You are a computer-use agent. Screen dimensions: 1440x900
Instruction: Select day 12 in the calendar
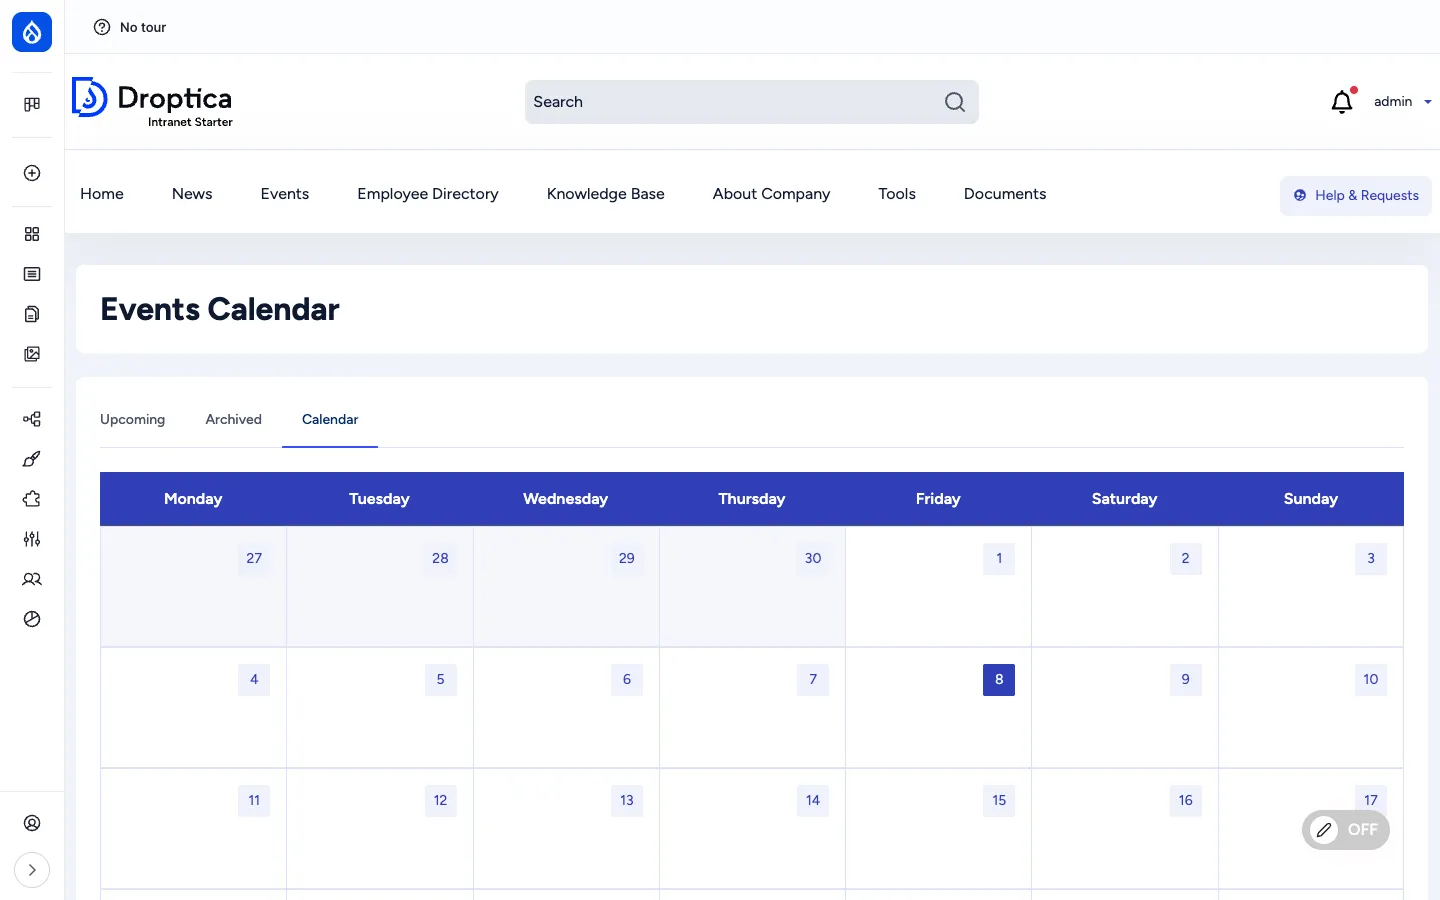pos(440,801)
